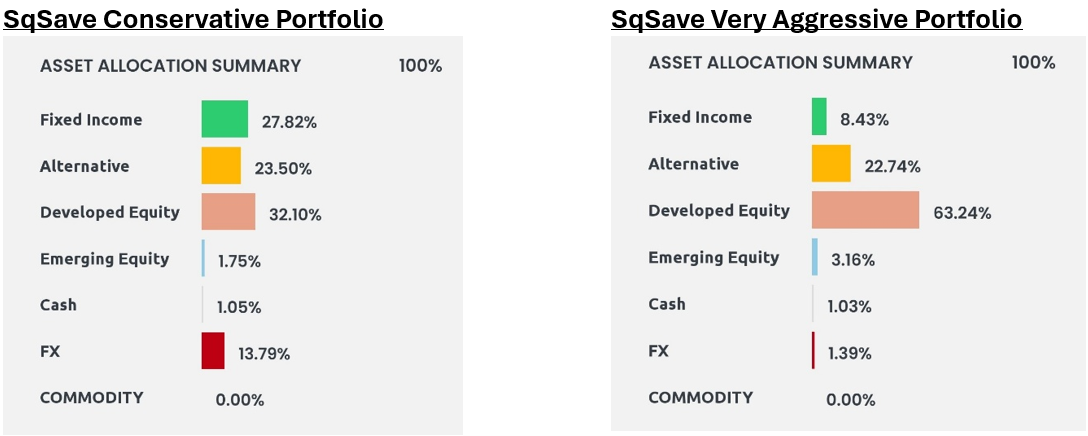This screenshot has height=436, width=1088.
Task: Click the light blue Emerging Equity bar showing 1.75%
Action: 203,258
